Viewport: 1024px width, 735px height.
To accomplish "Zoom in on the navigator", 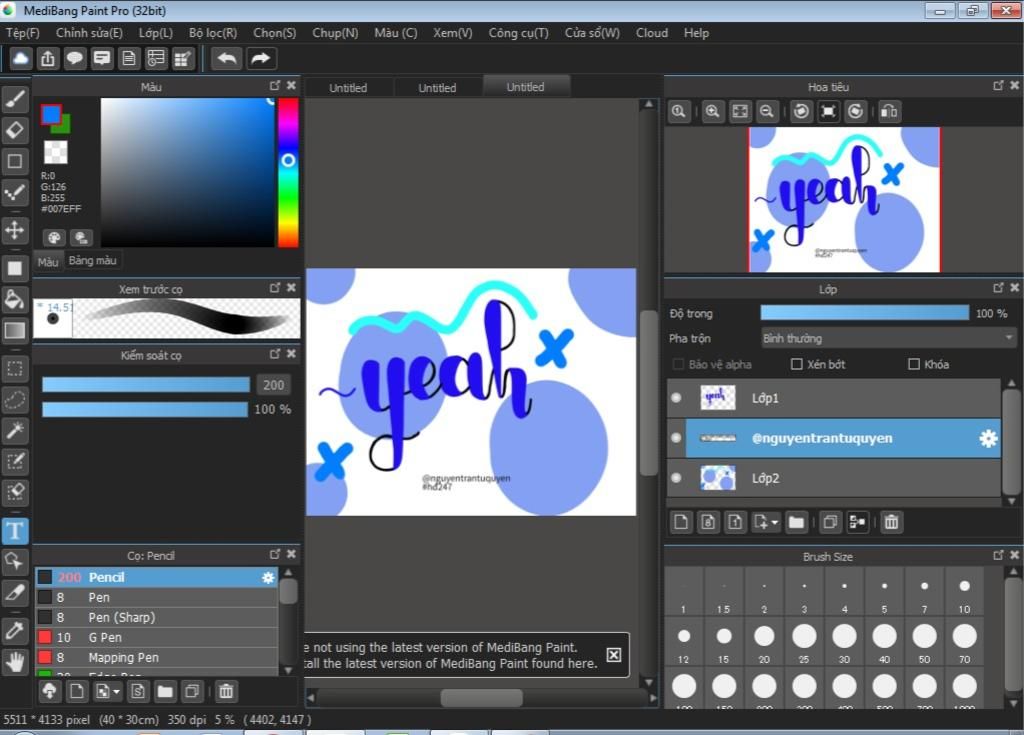I will 712,112.
